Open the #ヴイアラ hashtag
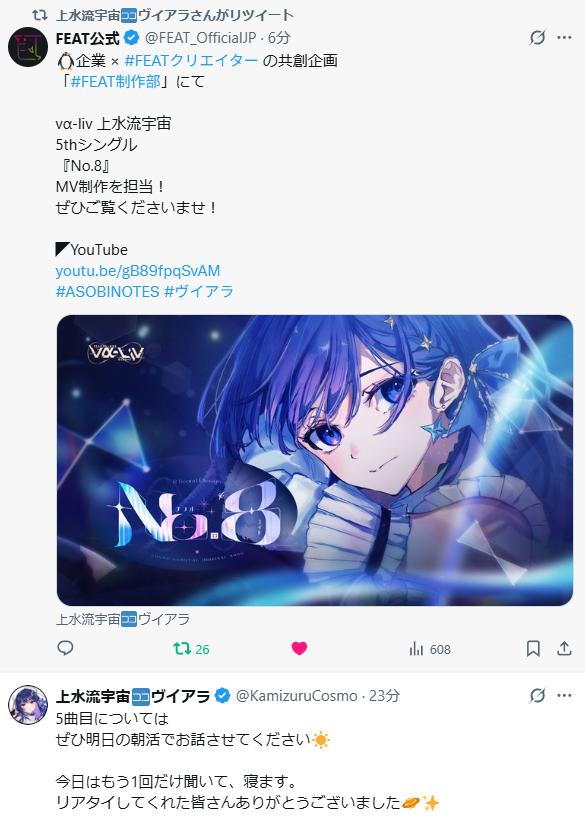The width and height of the screenshot is (585, 826). pyautogui.click(x=199, y=291)
